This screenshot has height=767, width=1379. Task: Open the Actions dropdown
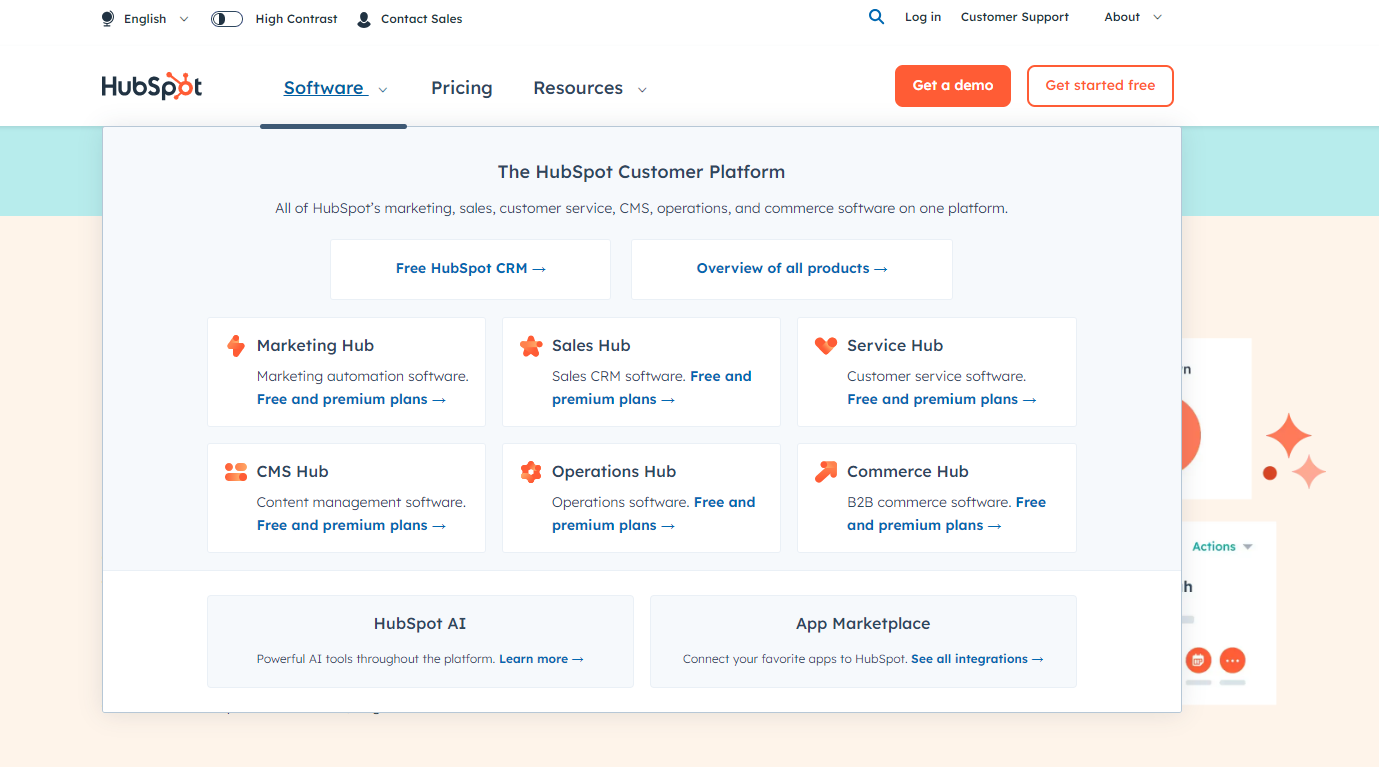(1222, 547)
